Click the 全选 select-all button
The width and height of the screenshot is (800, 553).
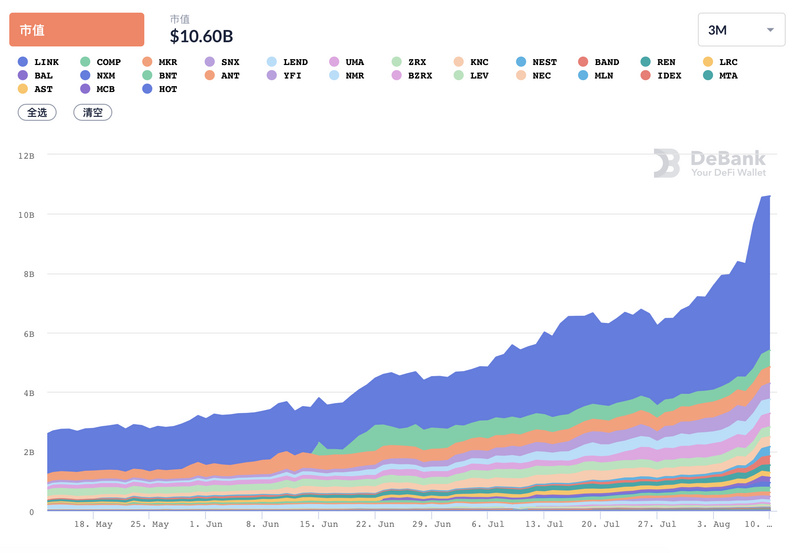click(37, 112)
